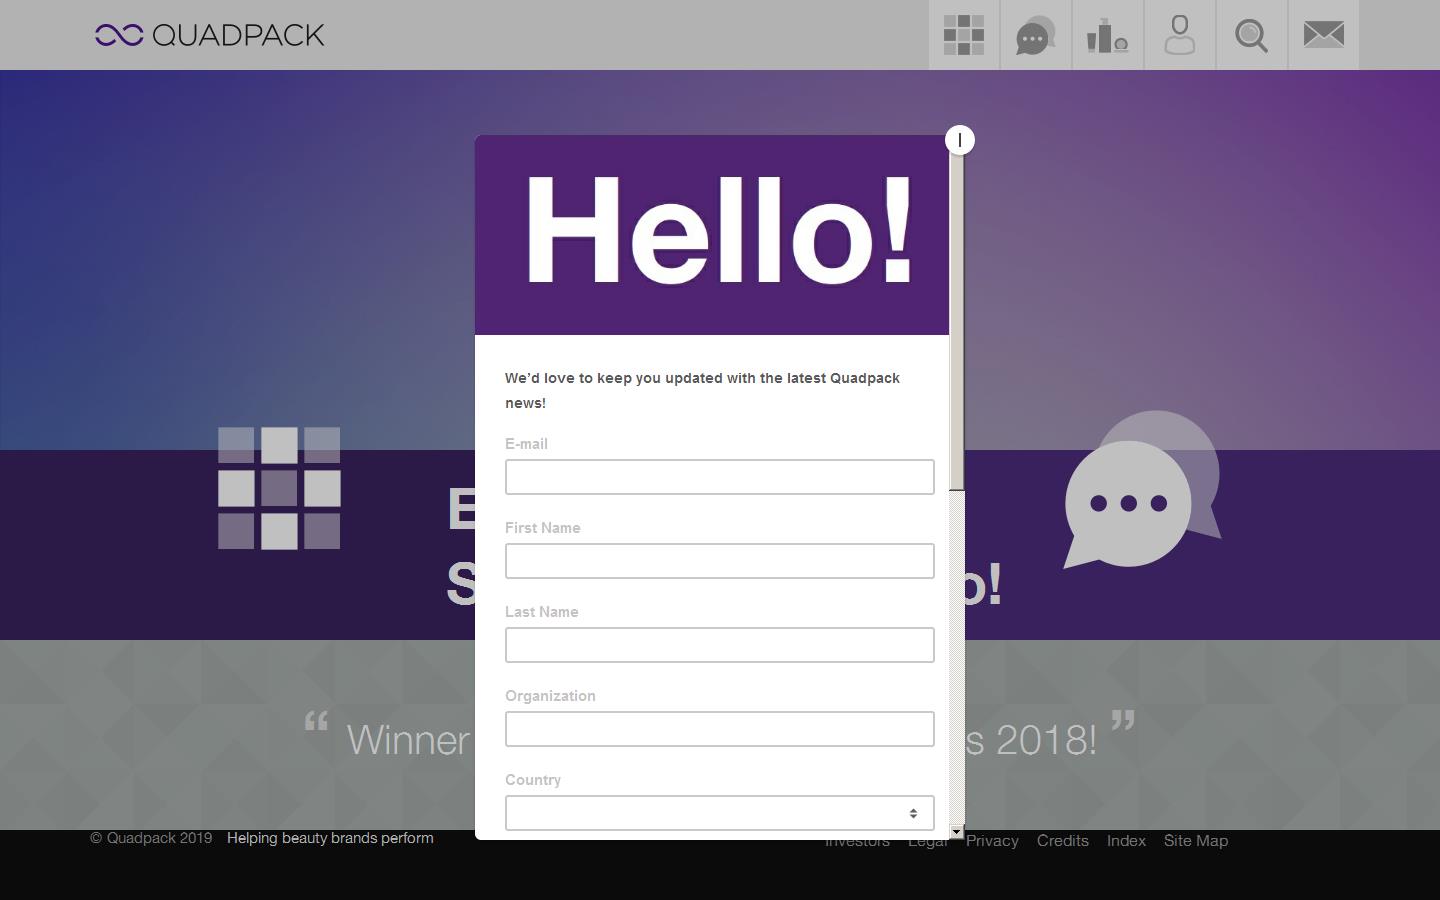
Task: Click the popup scrollbar down arrow
Action: coord(957,832)
